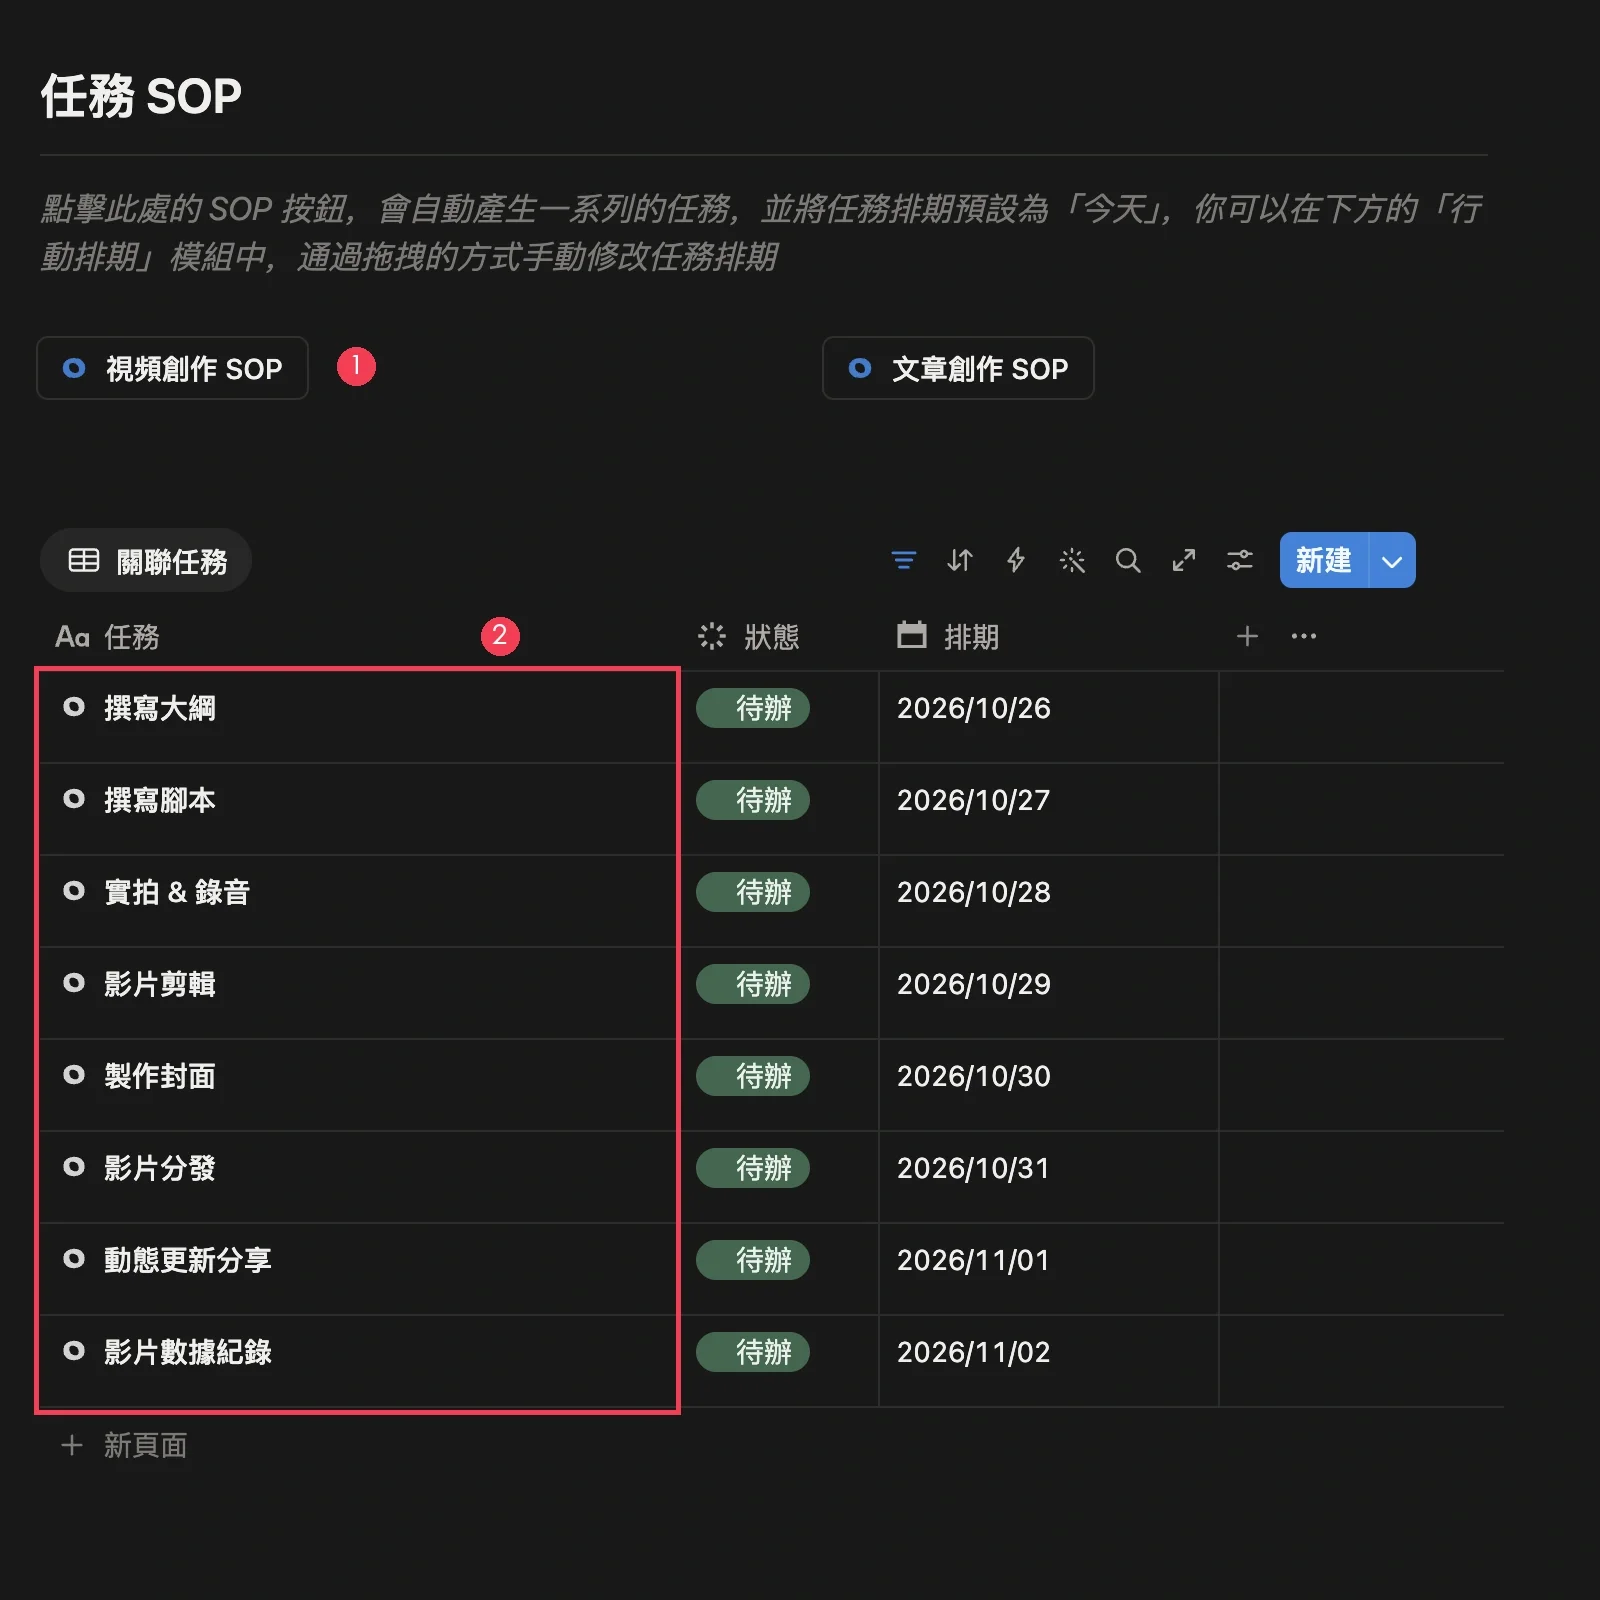This screenshot has height=1600, width=1600.
Task: Click the date 2026/10/31
Action: click(x=974, y=1168)
